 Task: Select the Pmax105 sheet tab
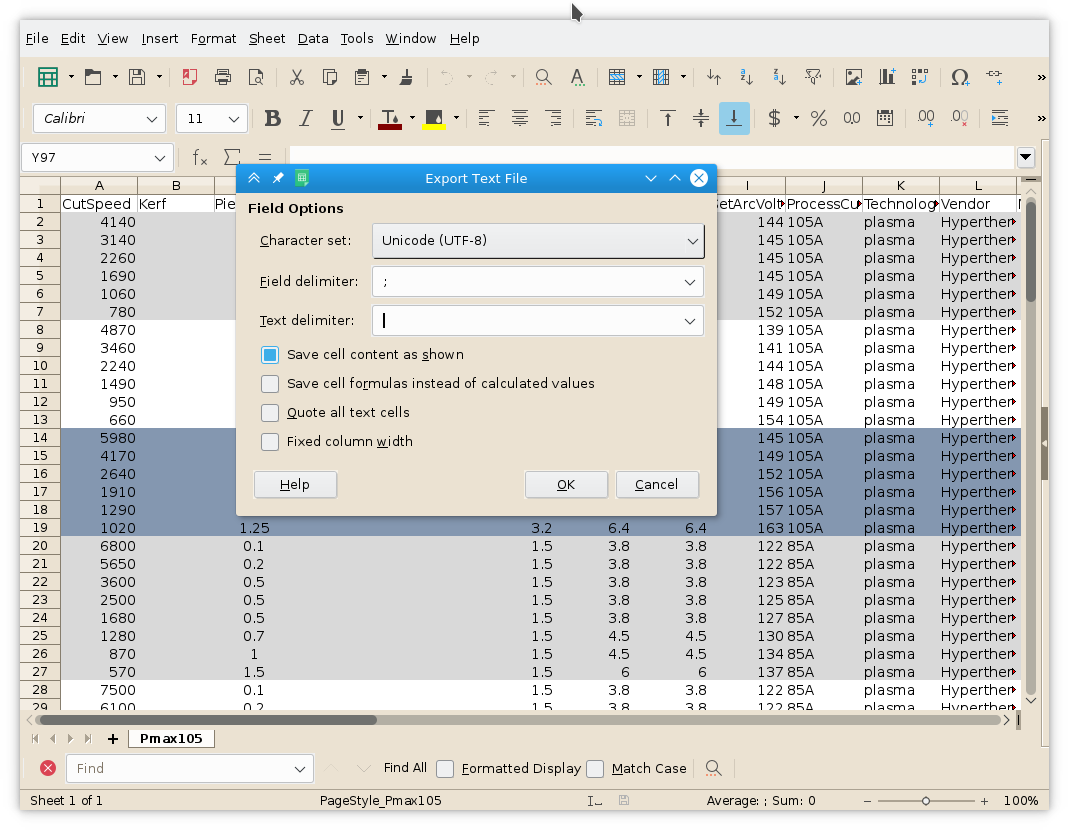pos(170,739)
